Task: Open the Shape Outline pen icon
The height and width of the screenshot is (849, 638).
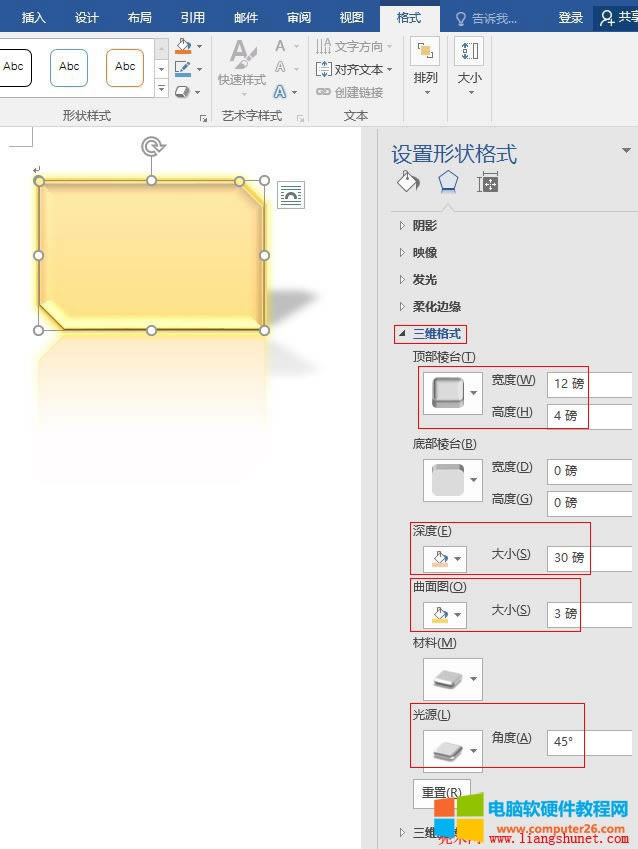Action: pos(183,69)
